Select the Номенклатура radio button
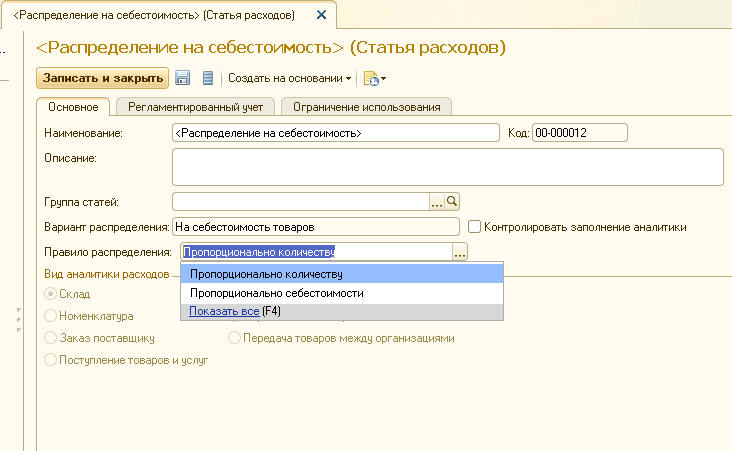 click(x=50, y=316)
